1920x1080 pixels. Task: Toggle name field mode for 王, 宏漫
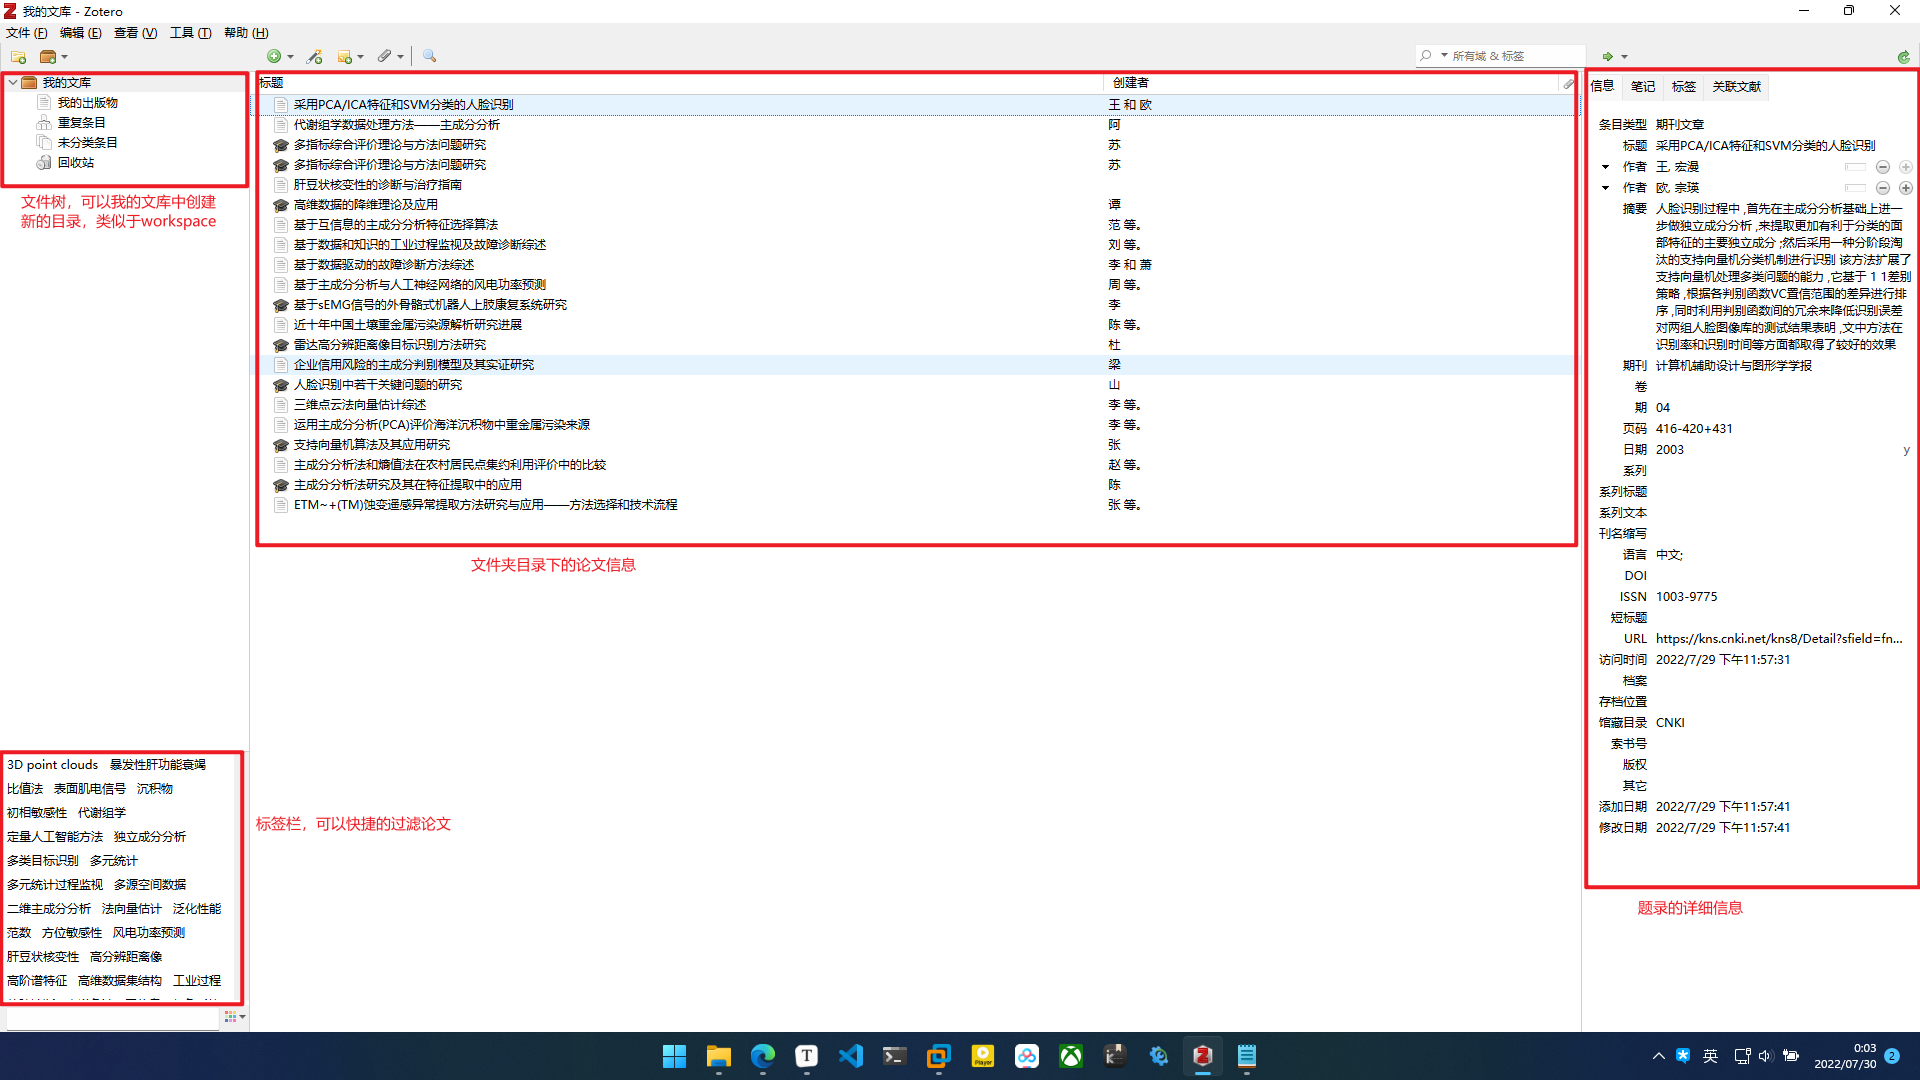coord(1856,167)
